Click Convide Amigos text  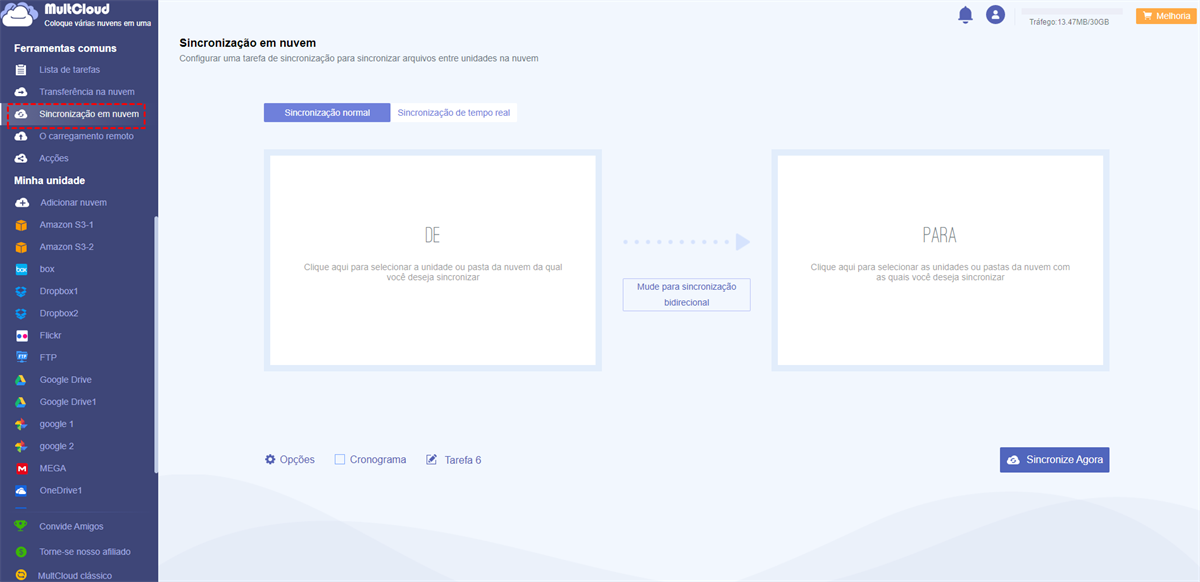coord(71,526)
